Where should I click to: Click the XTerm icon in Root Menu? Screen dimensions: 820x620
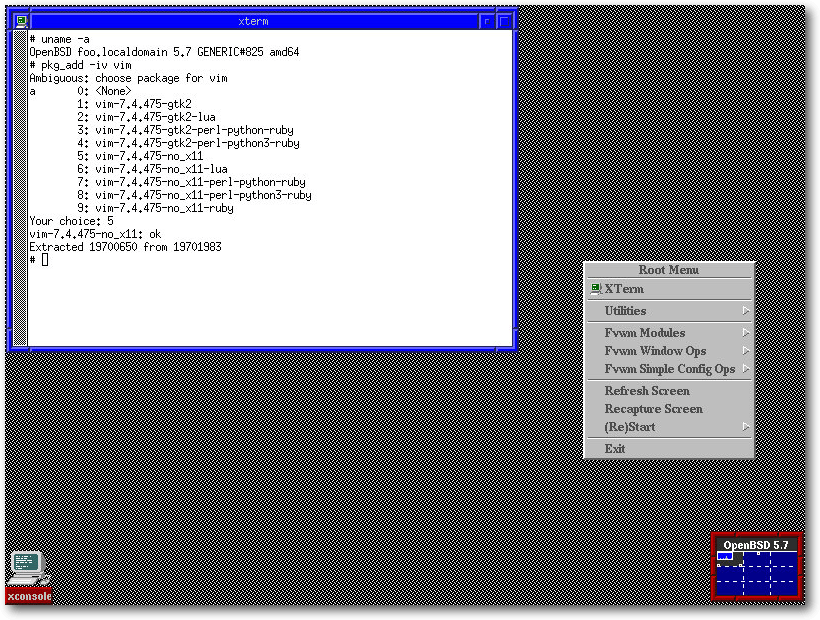596,289
